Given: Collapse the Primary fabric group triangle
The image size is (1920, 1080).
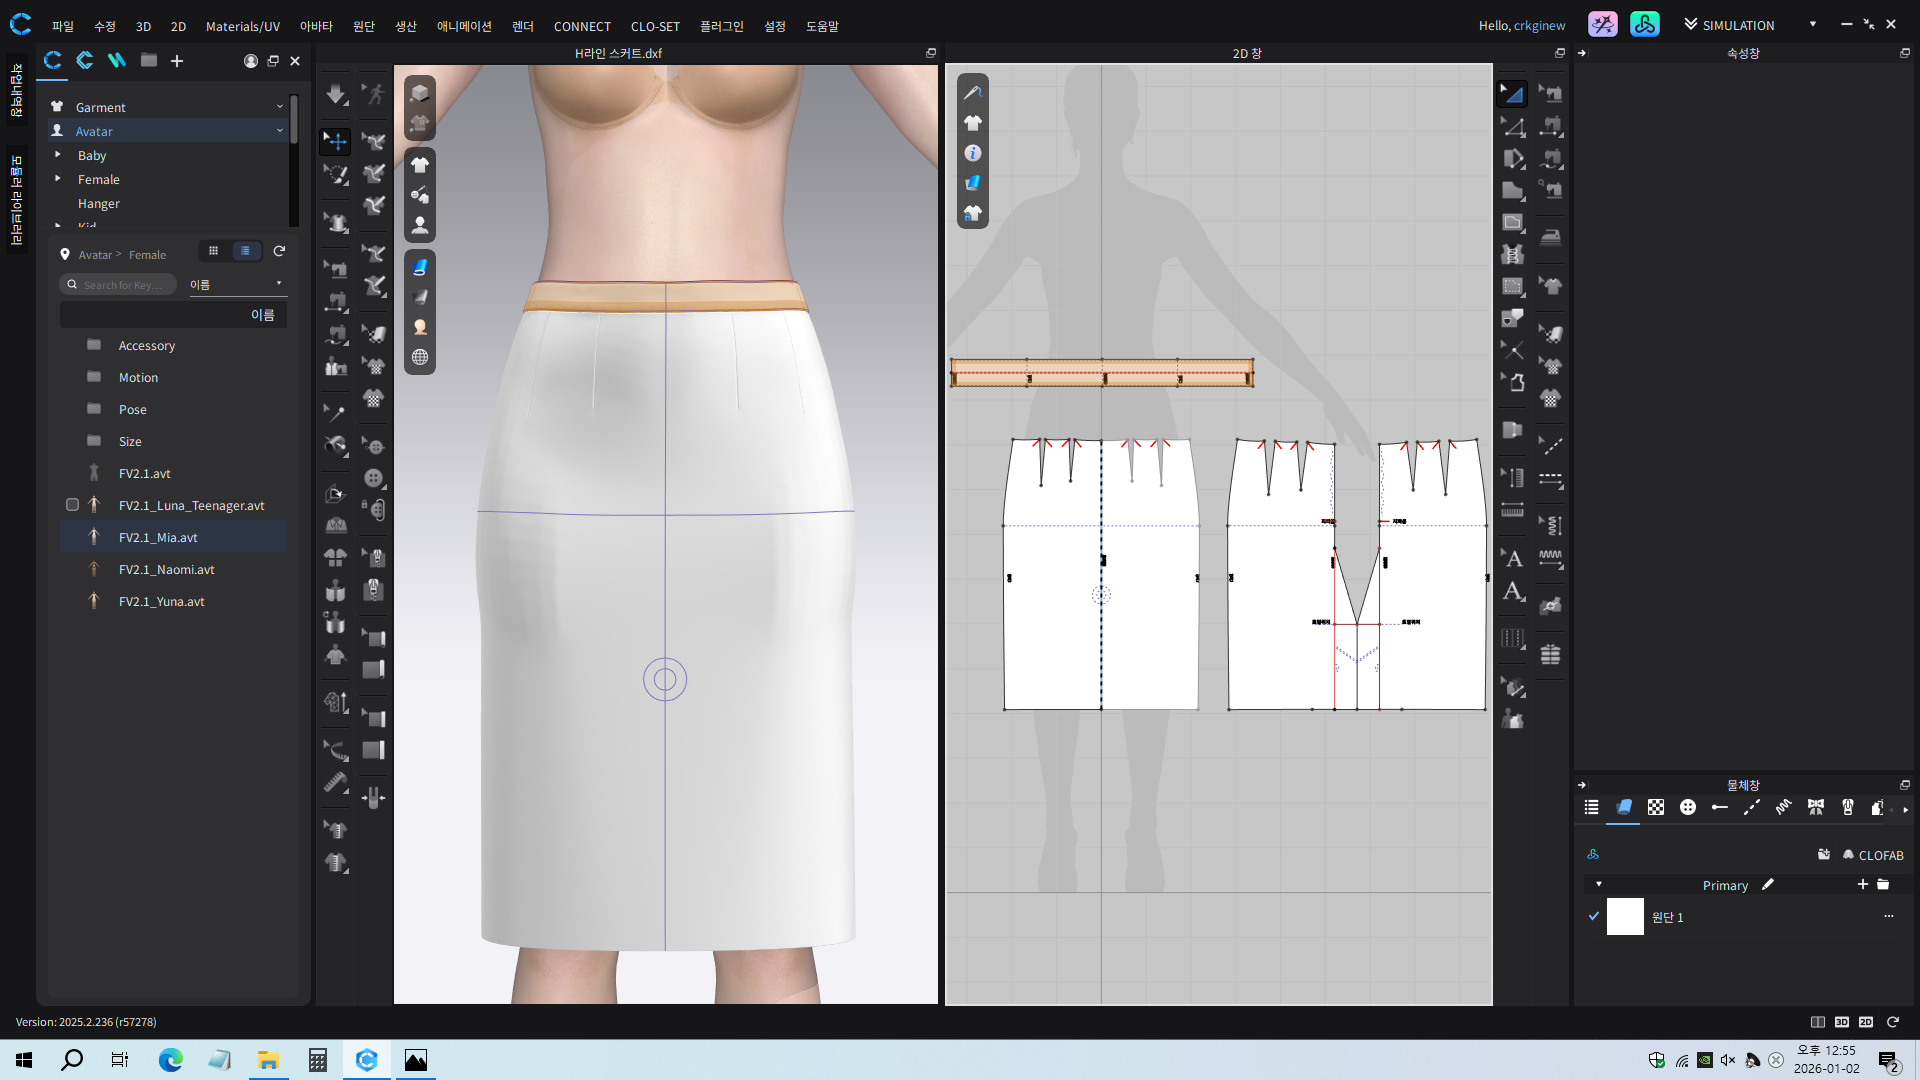Looking at the screenshot, I should [x=1599, y=884].
